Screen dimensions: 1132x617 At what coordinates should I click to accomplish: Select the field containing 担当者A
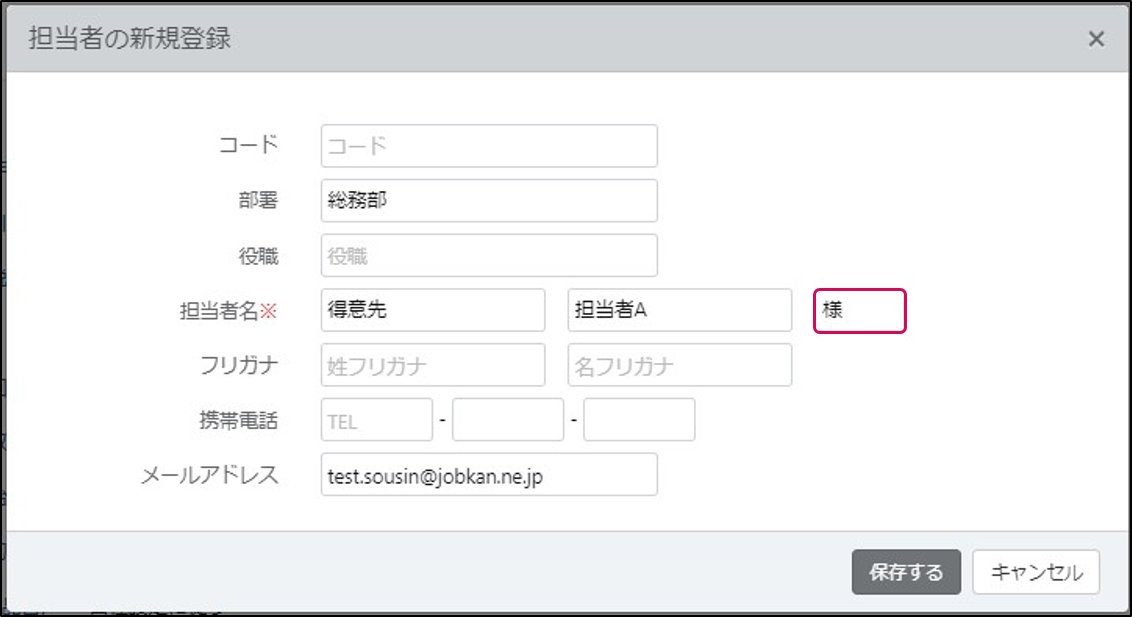680,310
